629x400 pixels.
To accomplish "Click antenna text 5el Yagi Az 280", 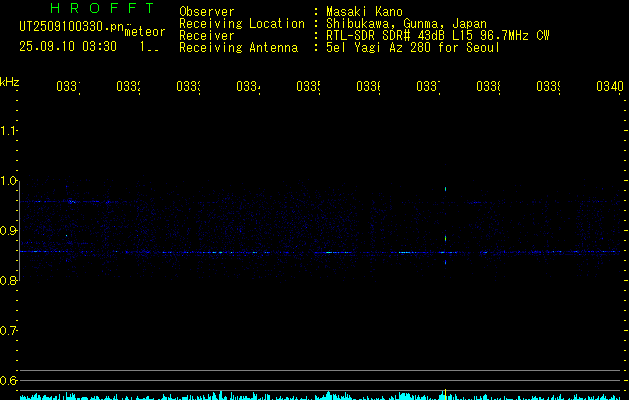I will (380, 48).
